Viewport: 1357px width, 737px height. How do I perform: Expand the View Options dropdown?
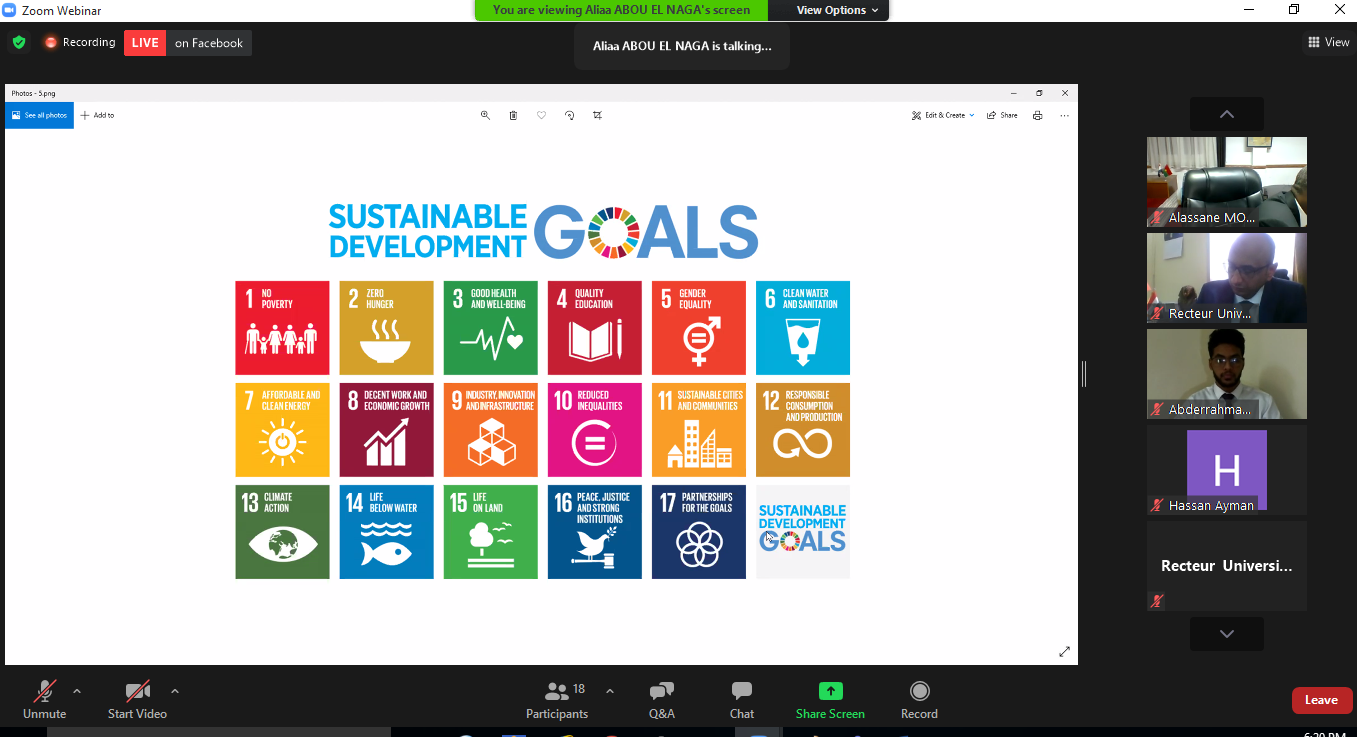pos(837,10)
